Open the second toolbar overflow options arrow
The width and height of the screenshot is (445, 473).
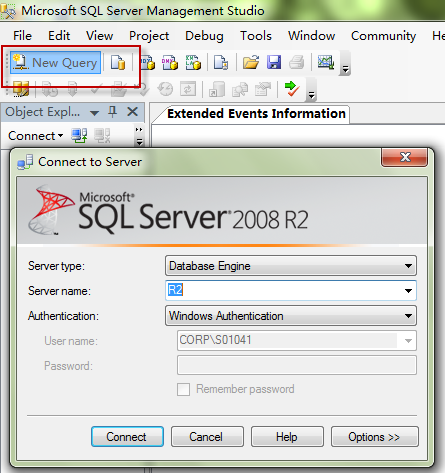point(311,89)
